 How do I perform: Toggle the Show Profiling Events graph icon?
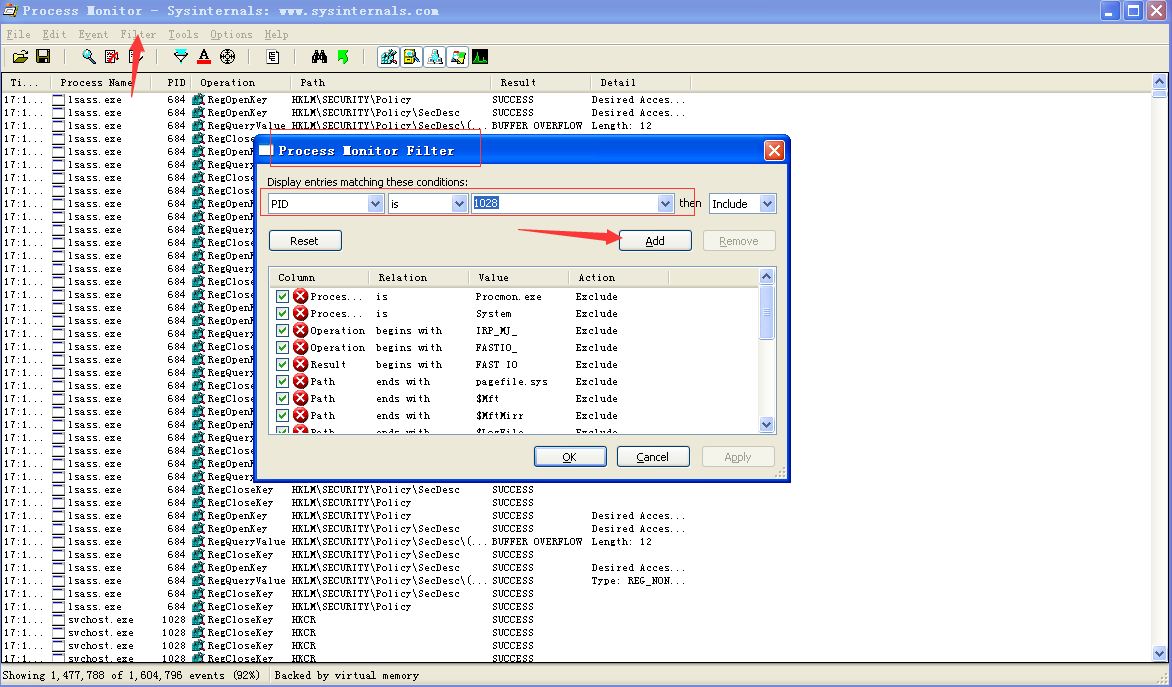tap(480, 57)
